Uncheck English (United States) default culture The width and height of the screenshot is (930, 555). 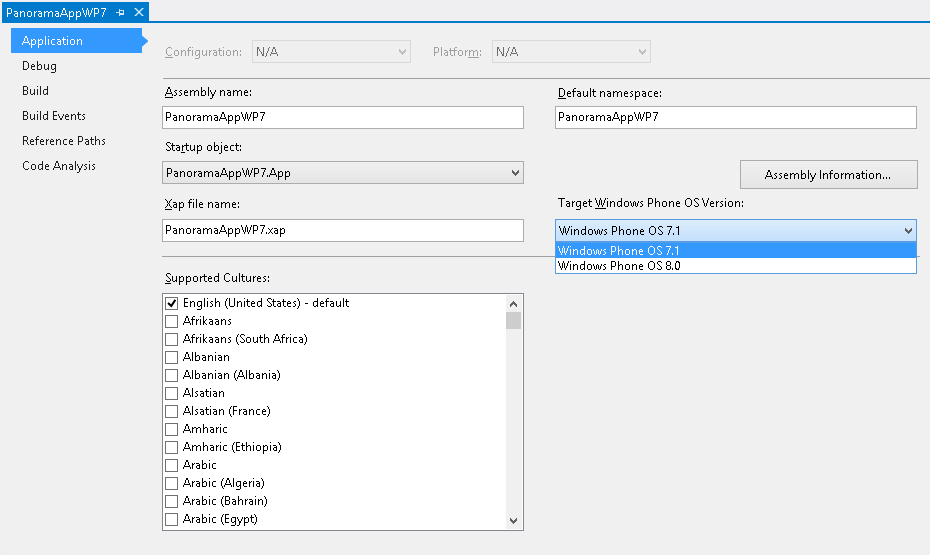[x=172, y=303]
